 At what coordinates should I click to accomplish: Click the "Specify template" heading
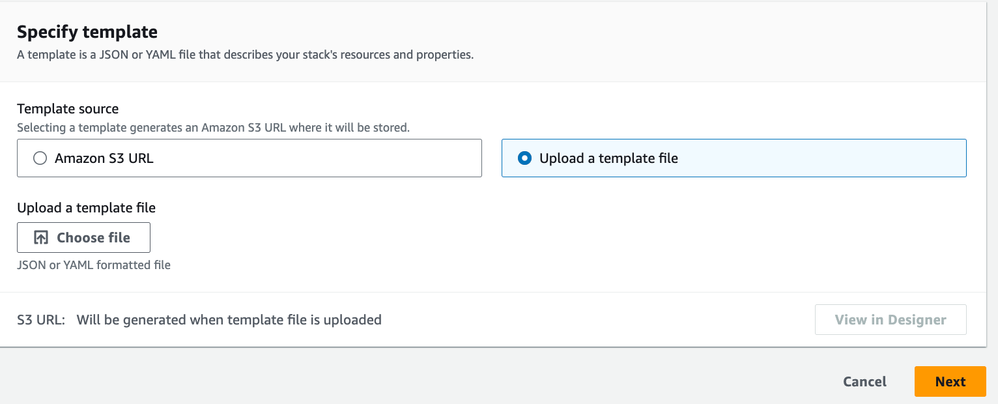click(x=87, y=33)
